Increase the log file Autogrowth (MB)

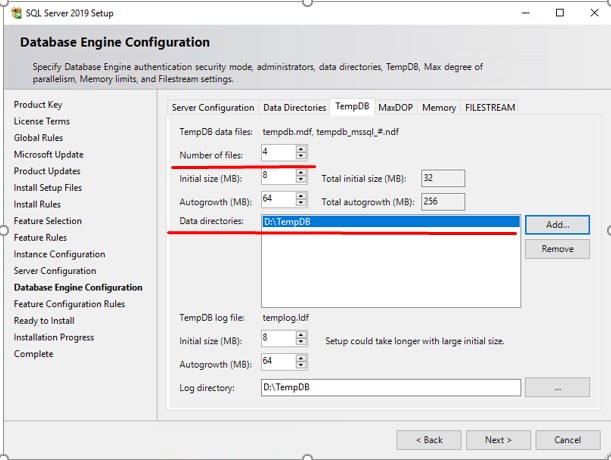point(301,358)
